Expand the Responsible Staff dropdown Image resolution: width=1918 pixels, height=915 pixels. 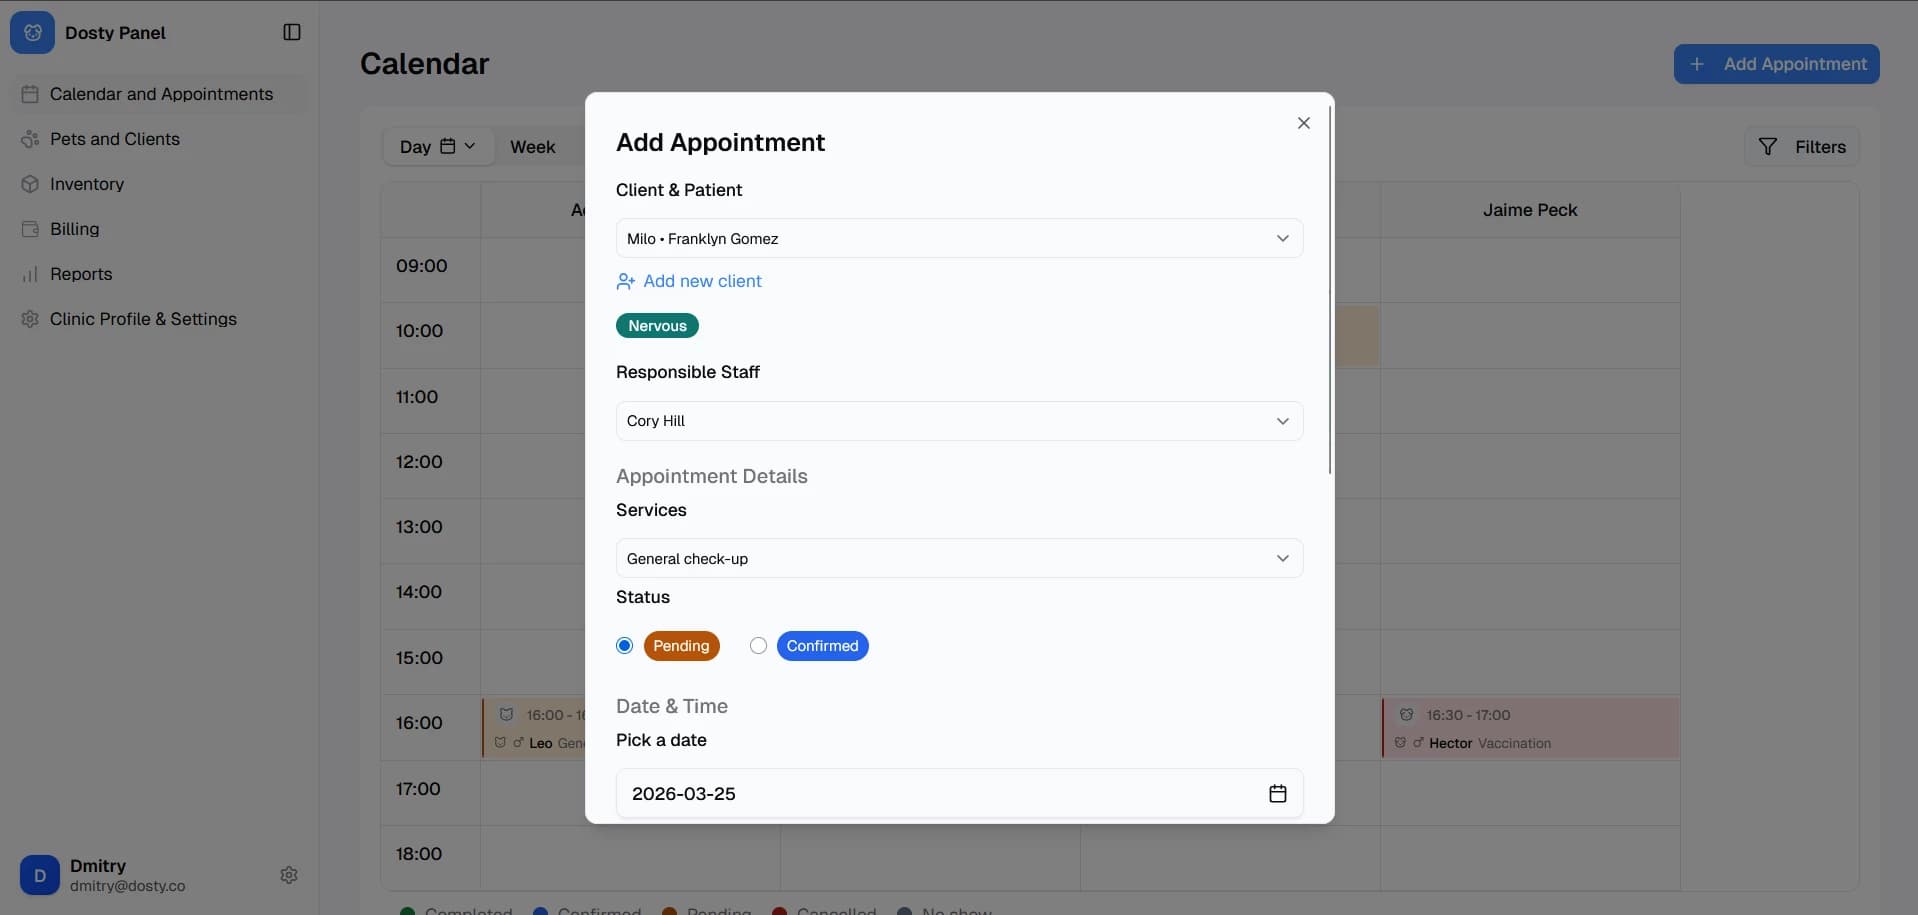[959, 421]
